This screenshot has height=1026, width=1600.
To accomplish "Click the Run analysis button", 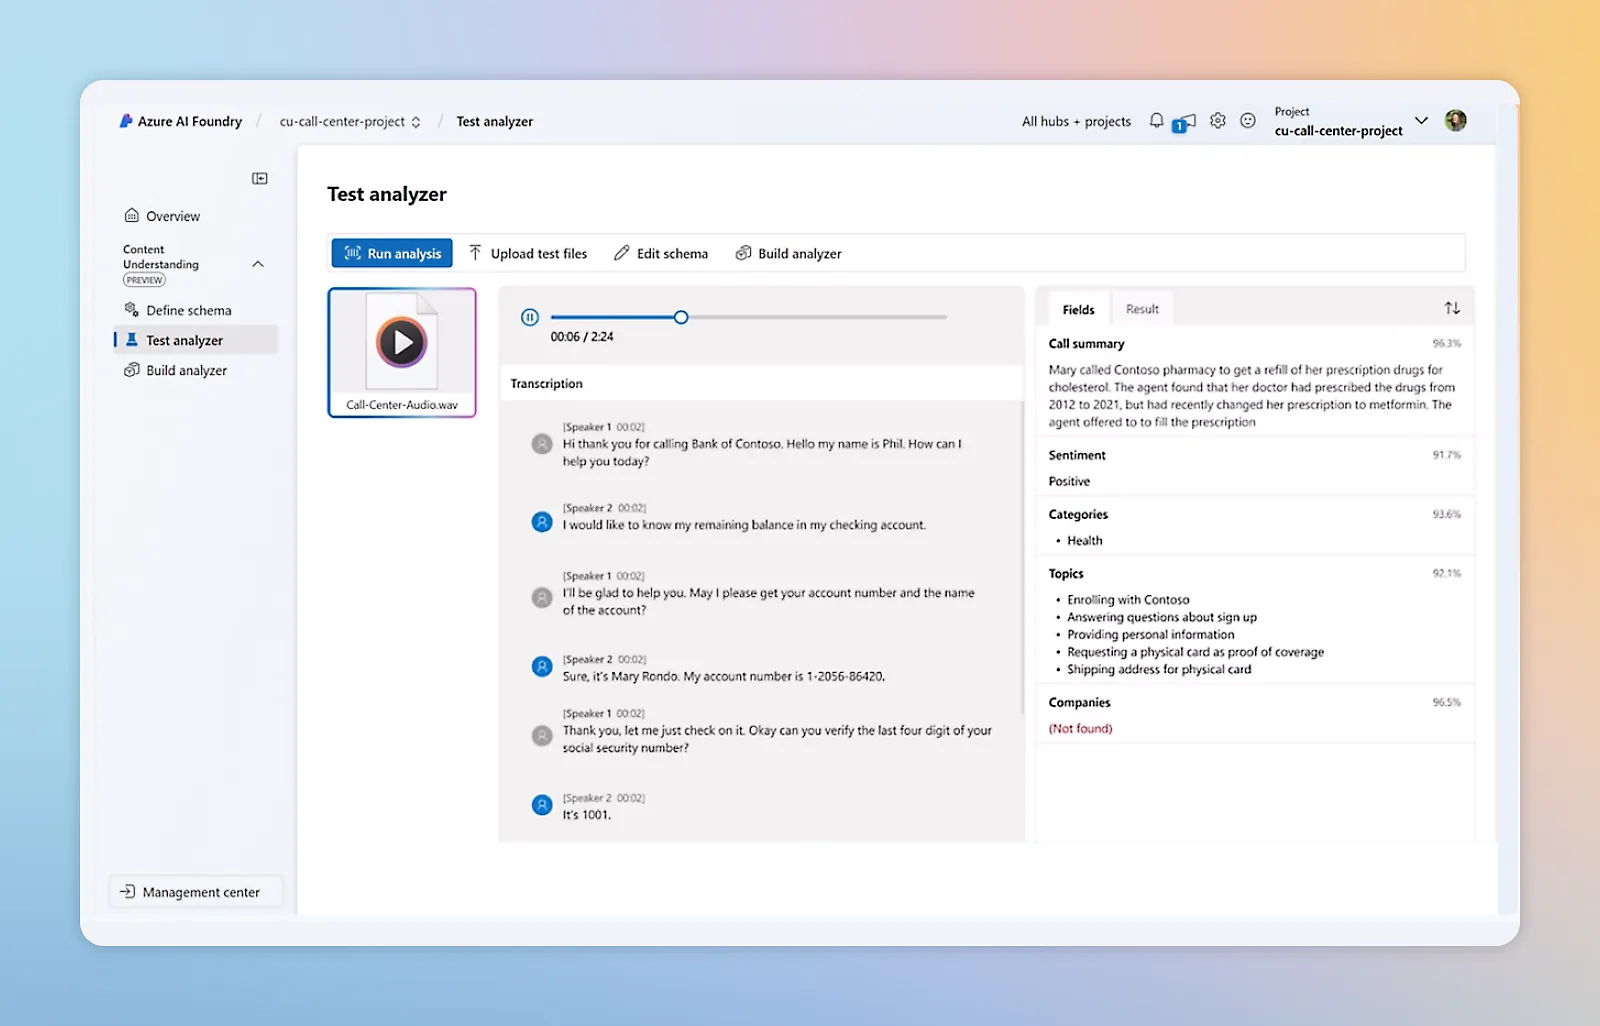I will coord(392,253).
